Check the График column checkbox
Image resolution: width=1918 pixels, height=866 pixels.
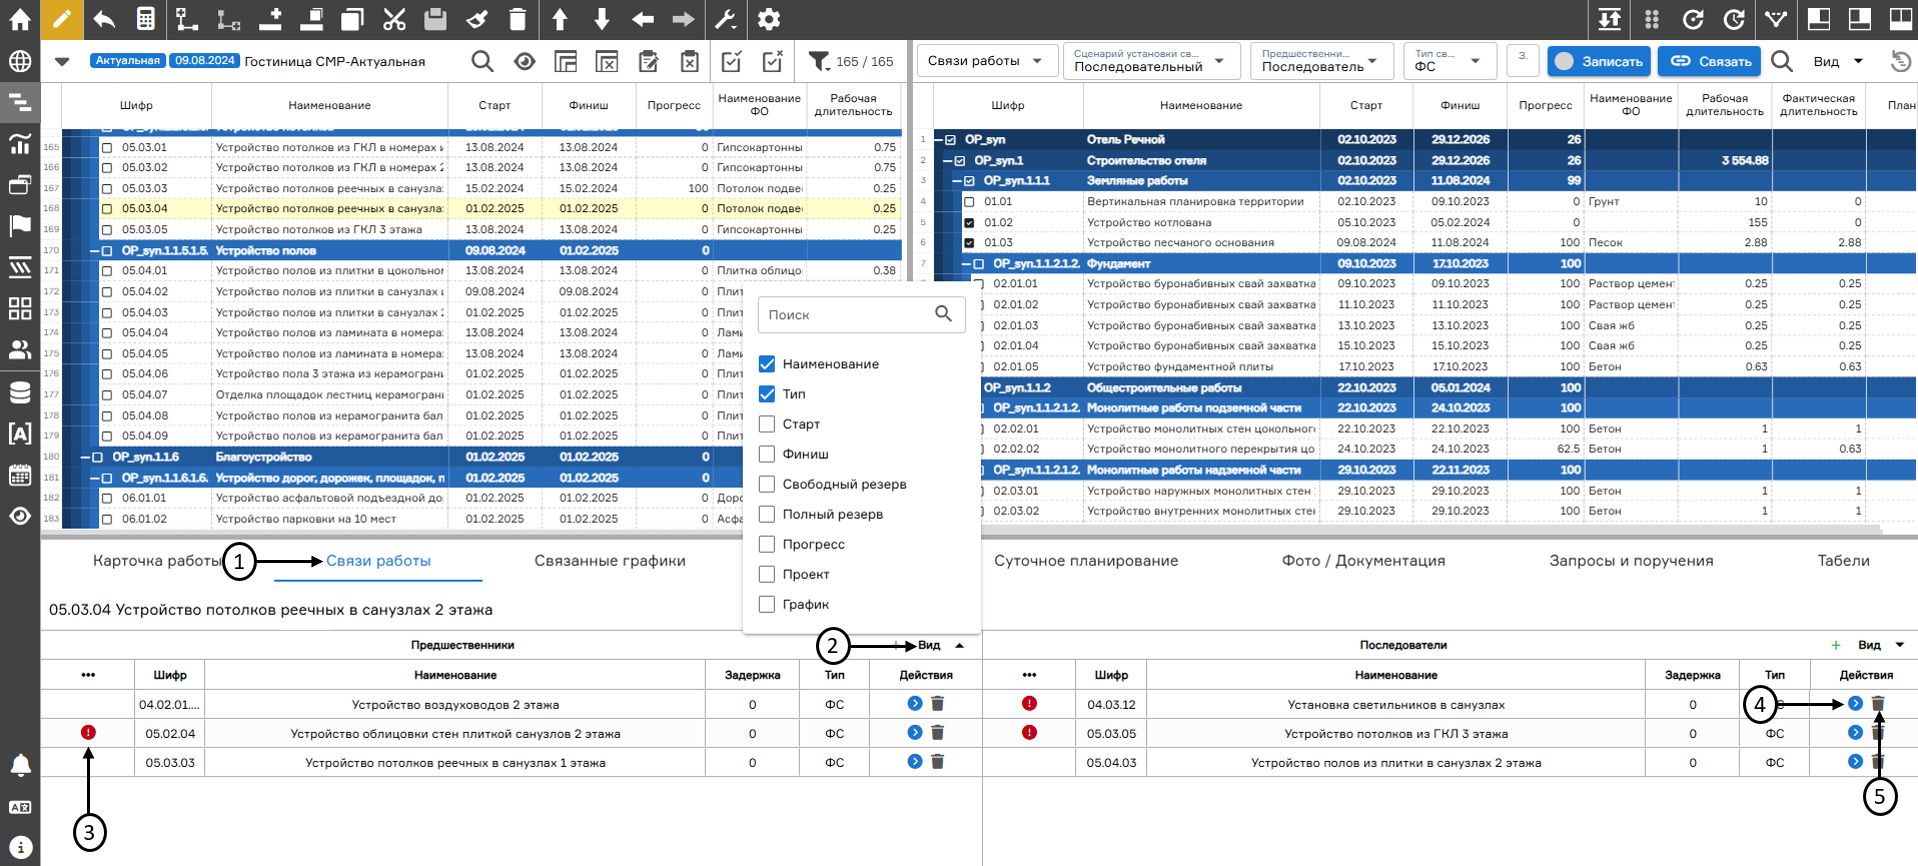[x=767, y=604]
